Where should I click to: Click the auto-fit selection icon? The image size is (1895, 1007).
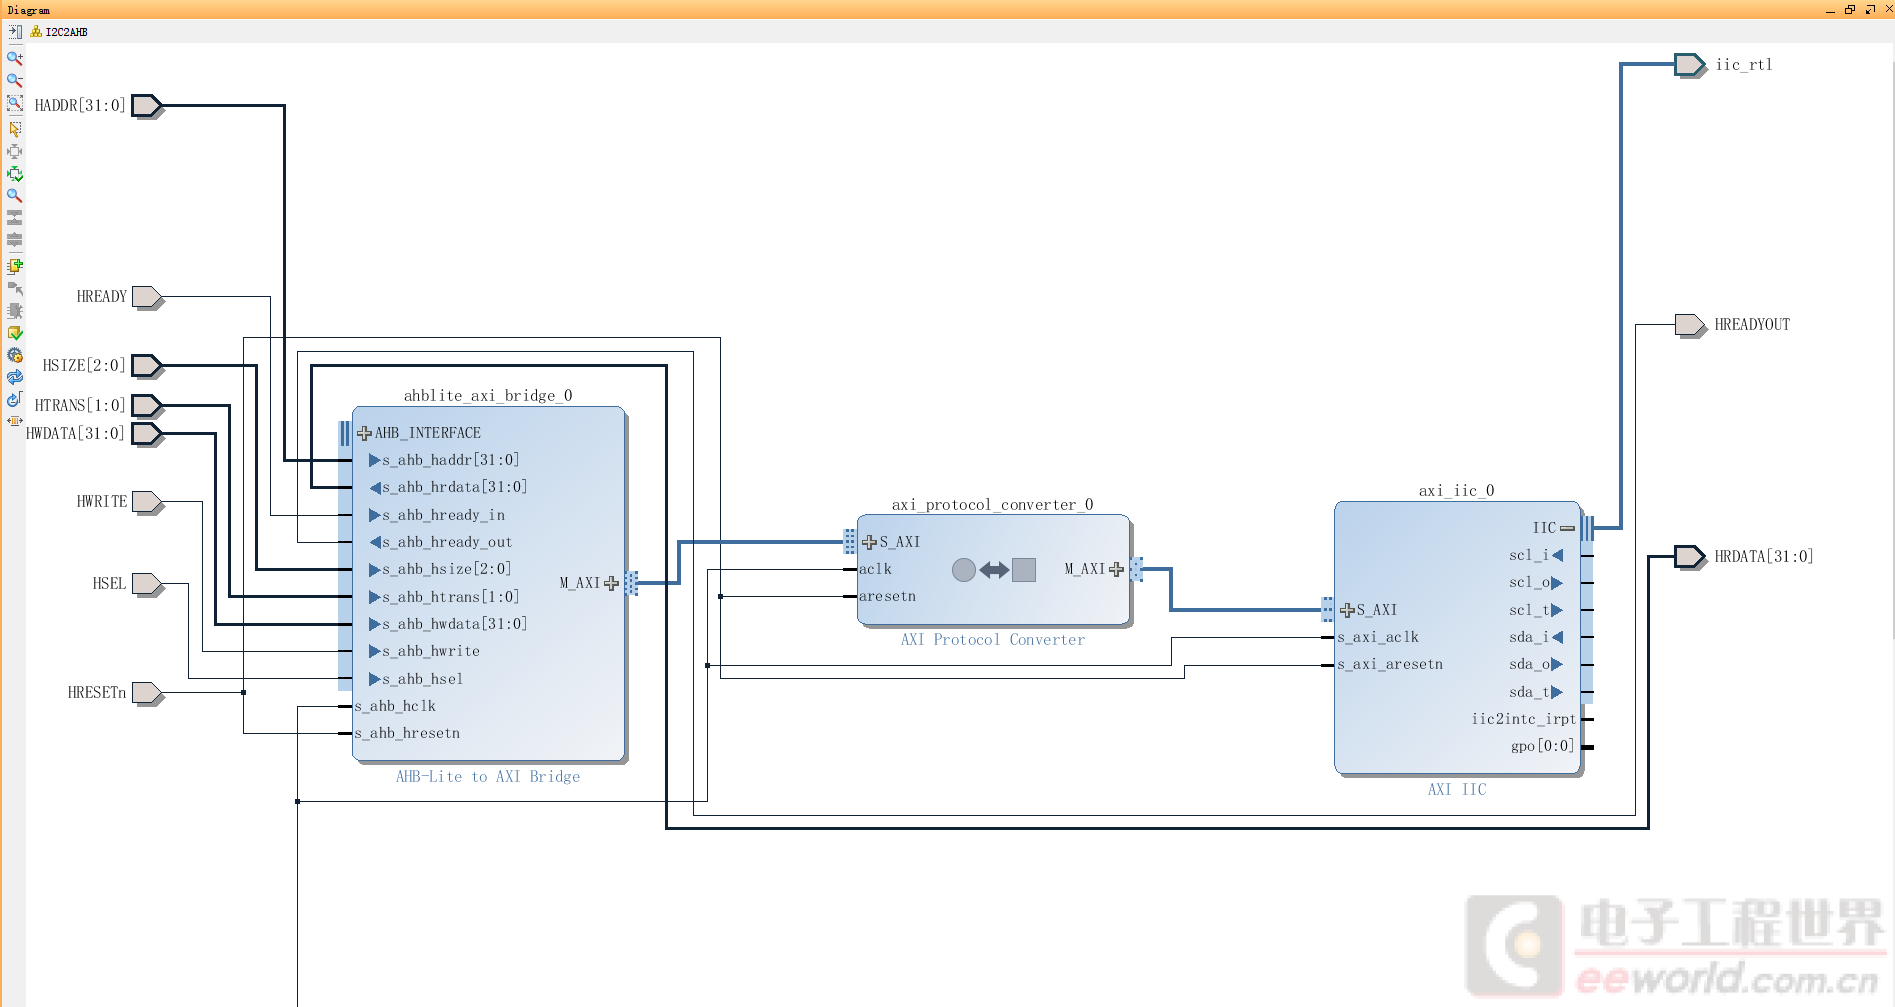(x=15, y=151)
